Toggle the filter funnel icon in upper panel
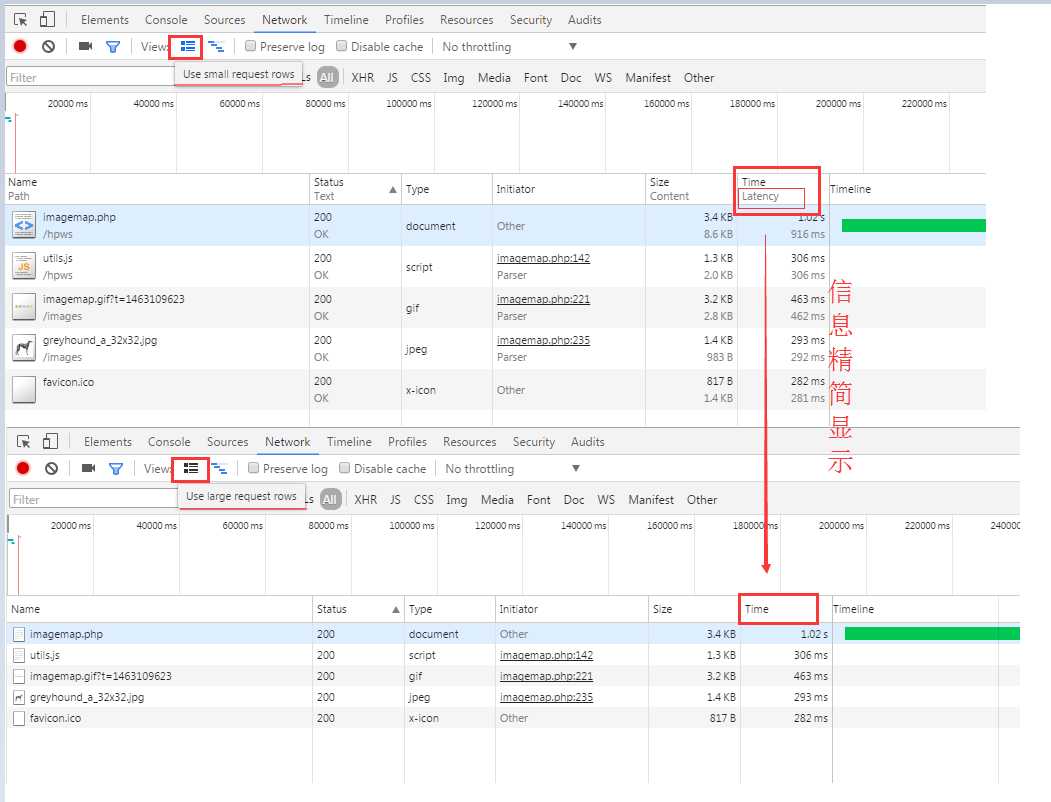This screenshot has height=802, width=1051. (113, 46)
